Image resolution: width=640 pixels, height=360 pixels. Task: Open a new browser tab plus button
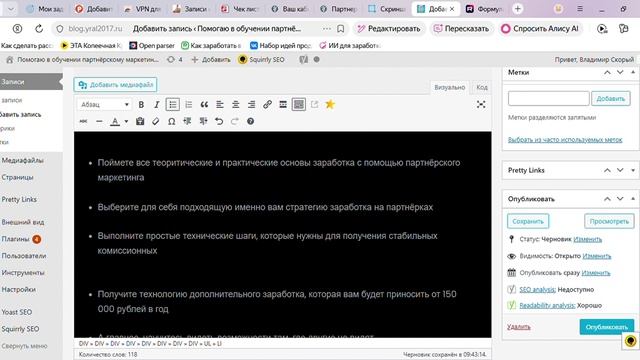click(518, 9)
